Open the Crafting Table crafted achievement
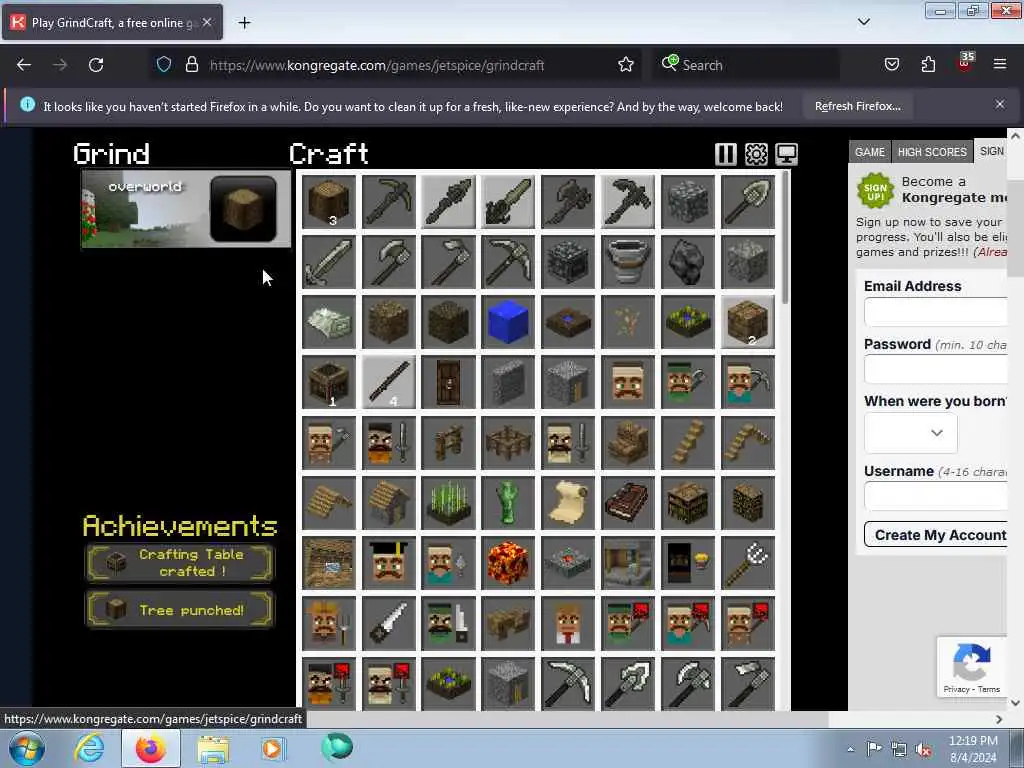1024x768 pixels. click(x=180, y=562)
